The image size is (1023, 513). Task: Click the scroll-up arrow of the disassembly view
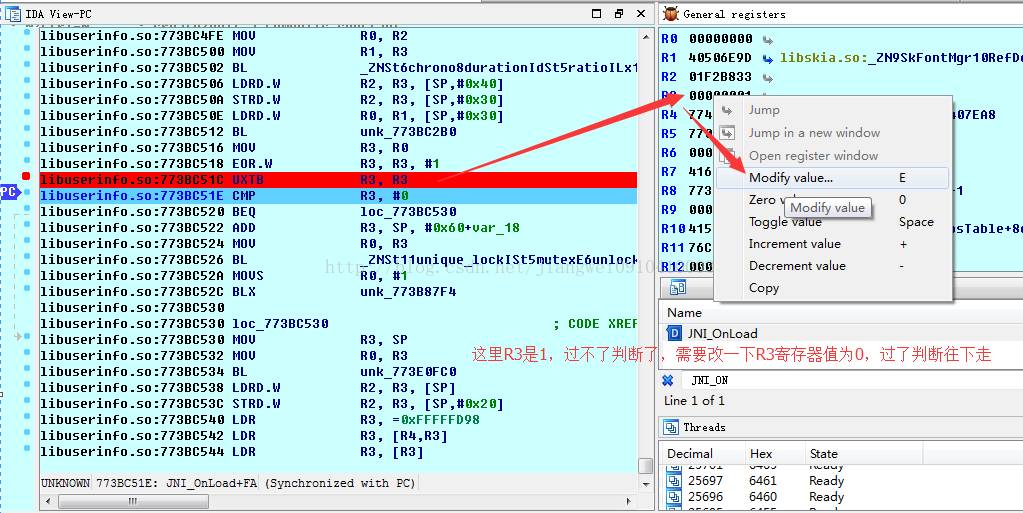pyautogui.click(x=645, y=37)
